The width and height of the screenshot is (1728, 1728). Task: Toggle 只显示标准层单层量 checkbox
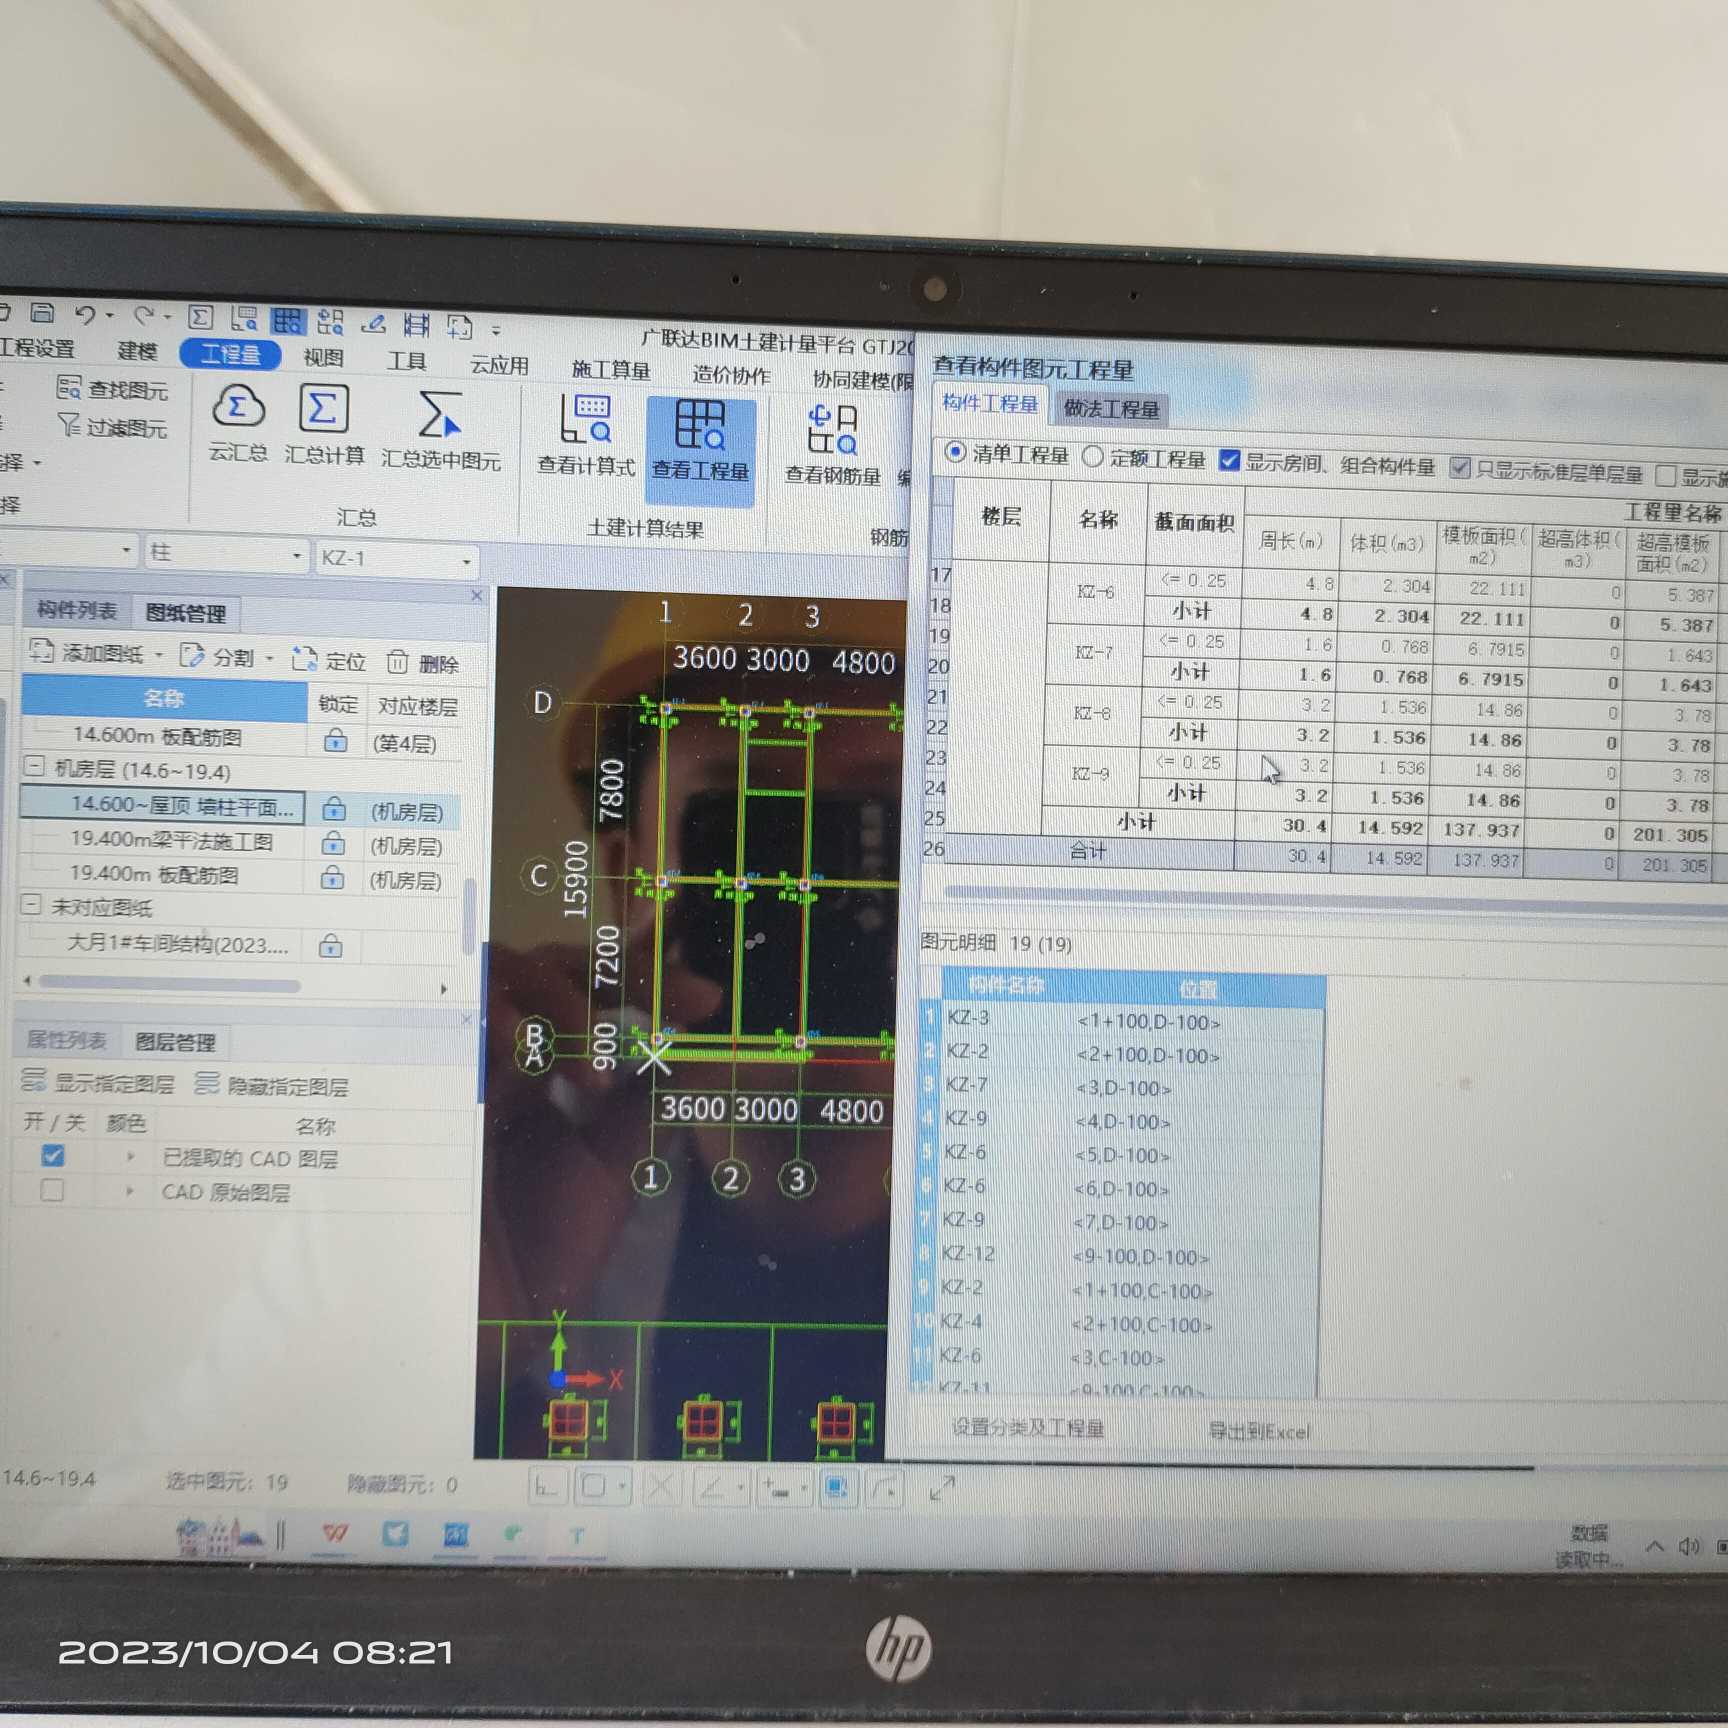pos(1459,467)
